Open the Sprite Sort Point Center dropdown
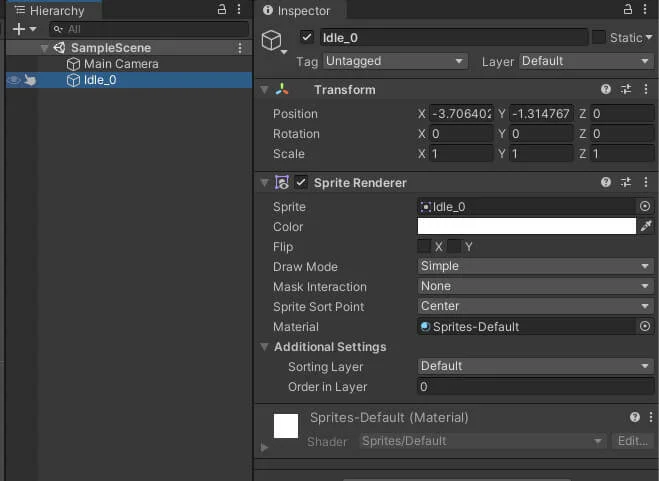The width and height of the screenshot is (659, 481). (x=535, y=306)
